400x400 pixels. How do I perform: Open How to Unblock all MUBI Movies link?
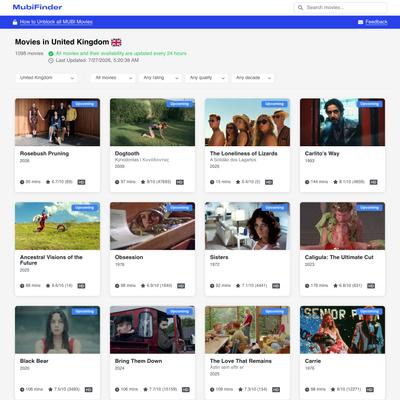point(56,22)
